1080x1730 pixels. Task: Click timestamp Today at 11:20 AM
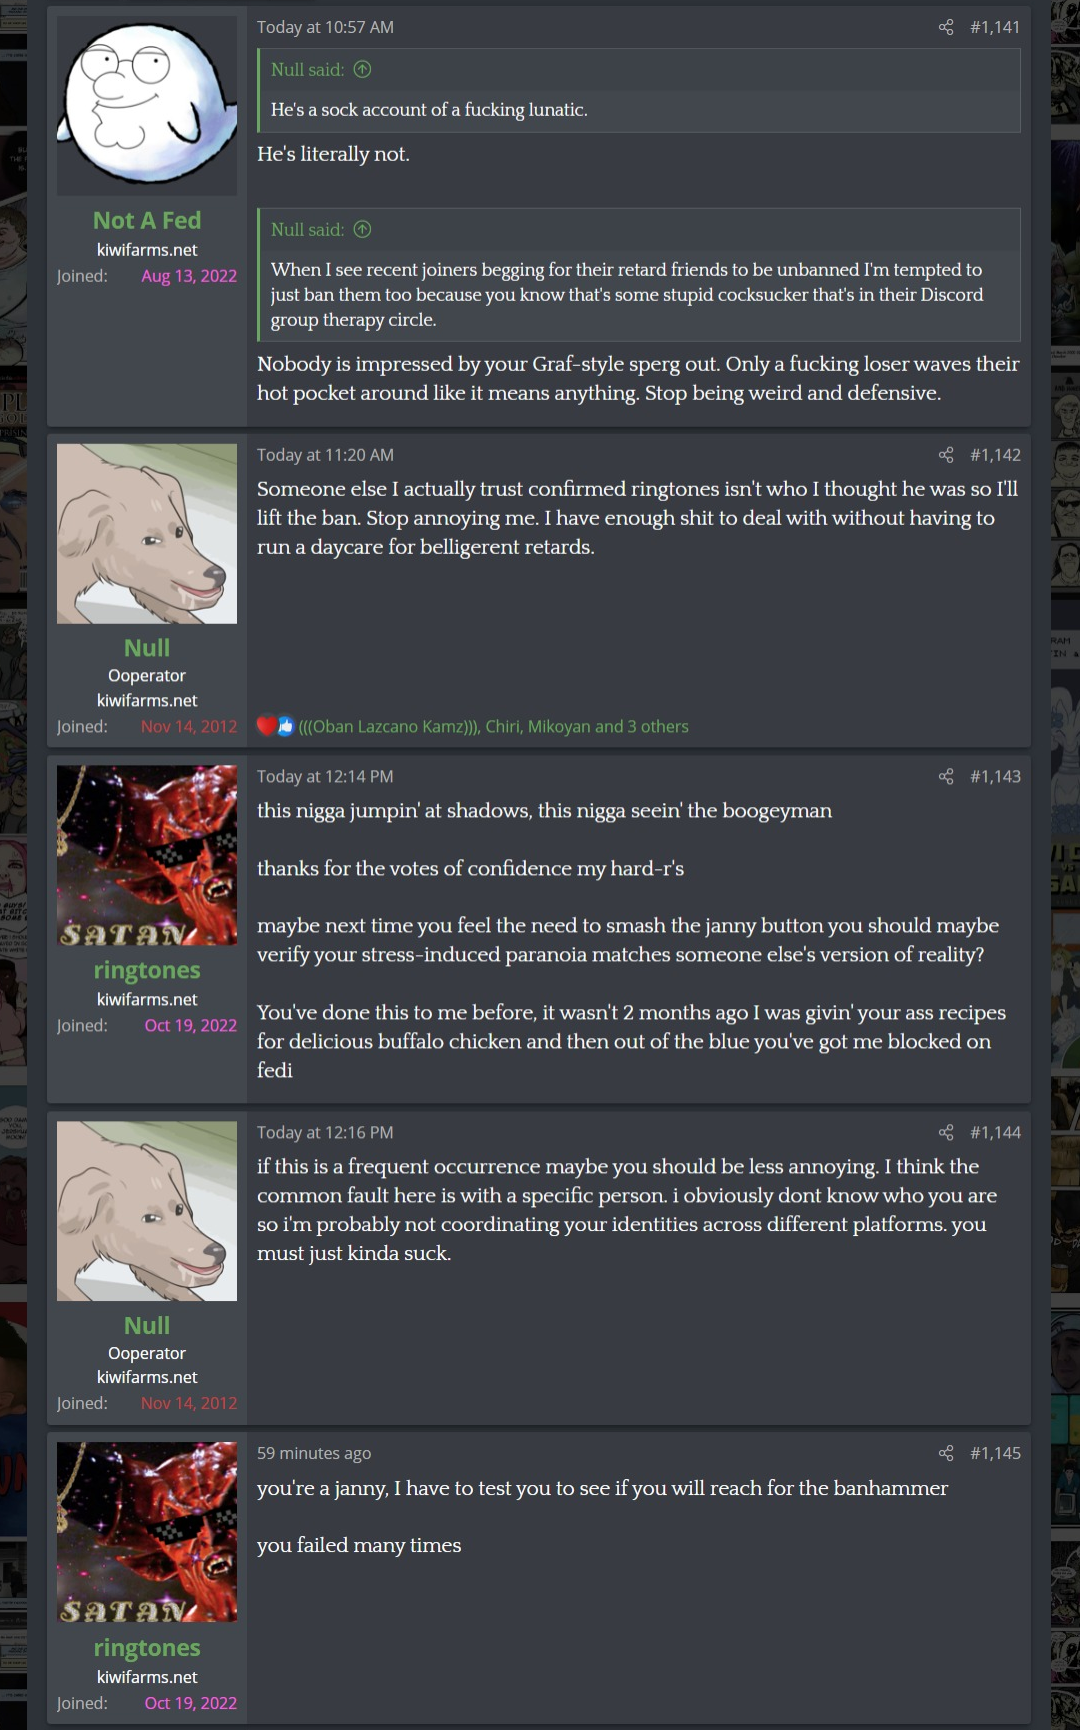325,455
